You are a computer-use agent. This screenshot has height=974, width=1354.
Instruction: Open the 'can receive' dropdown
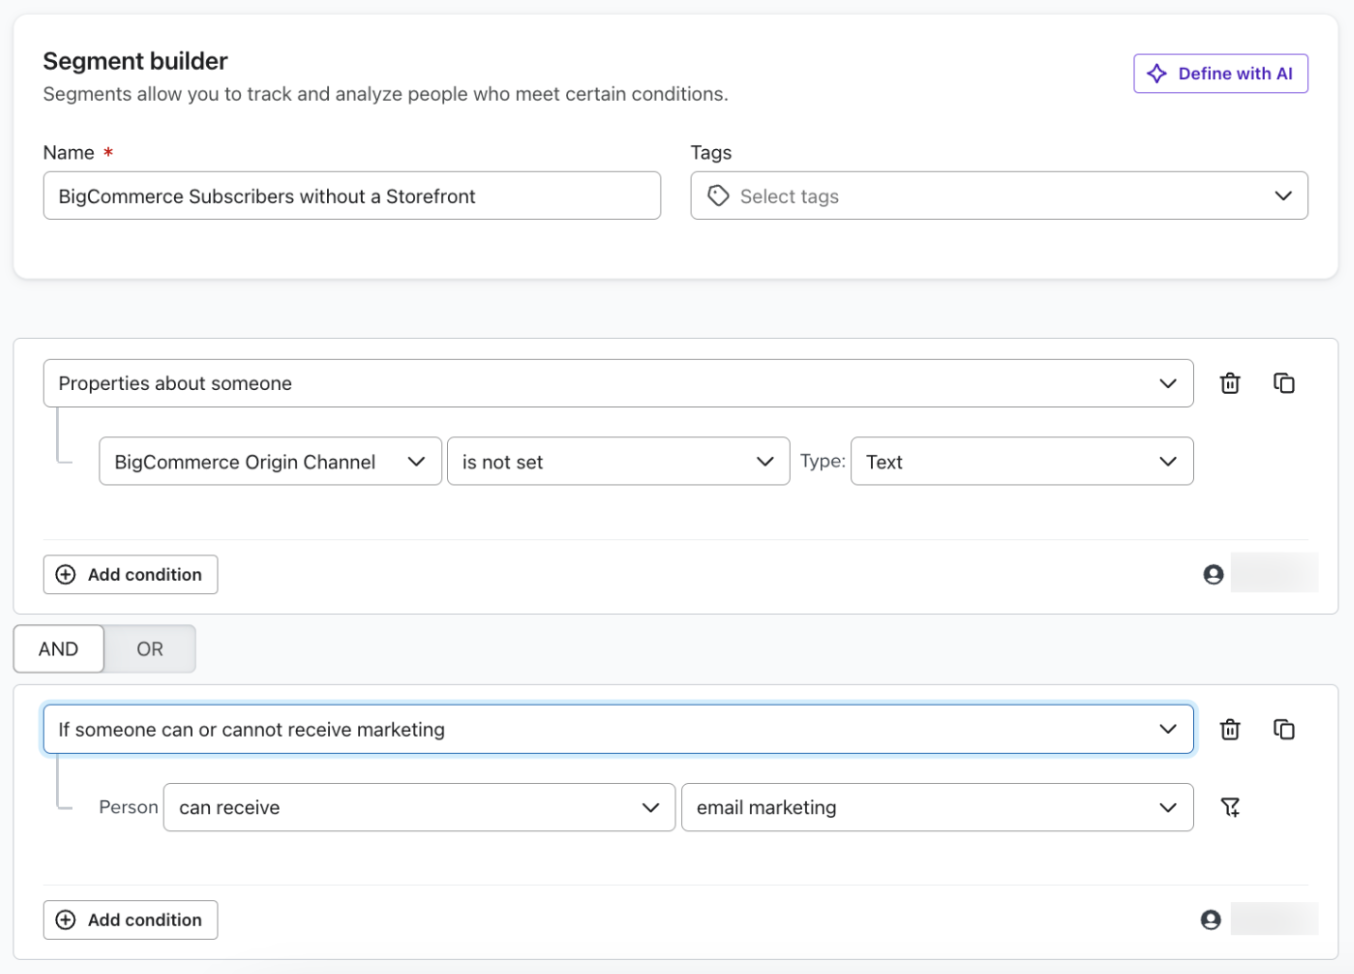(x=418, y=808)
